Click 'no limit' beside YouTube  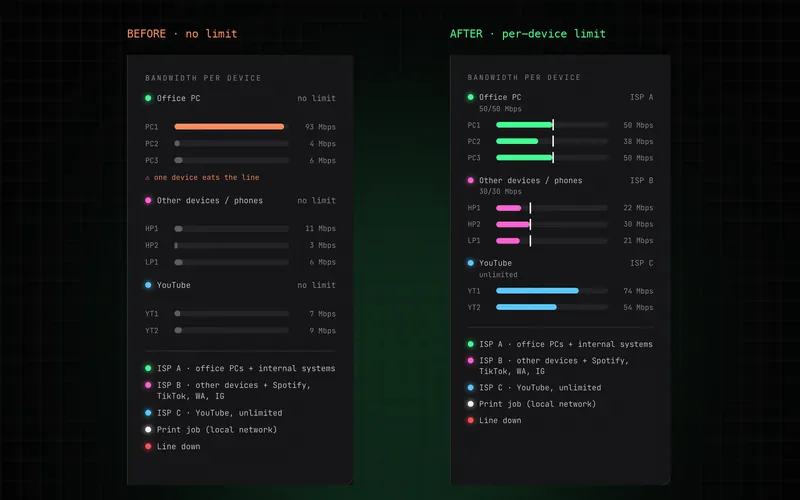coord(316,285)
